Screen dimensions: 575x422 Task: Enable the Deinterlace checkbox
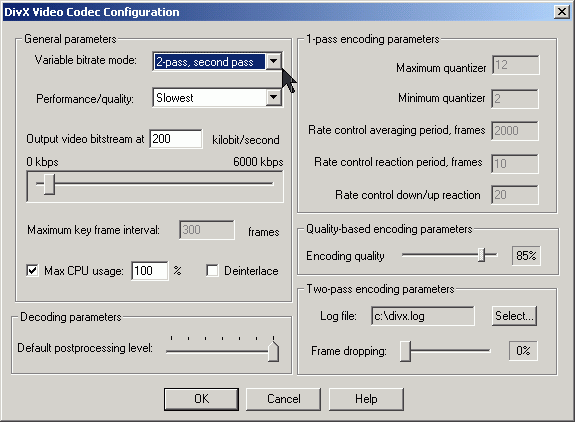pyautogui.click(x=212, y=271)
